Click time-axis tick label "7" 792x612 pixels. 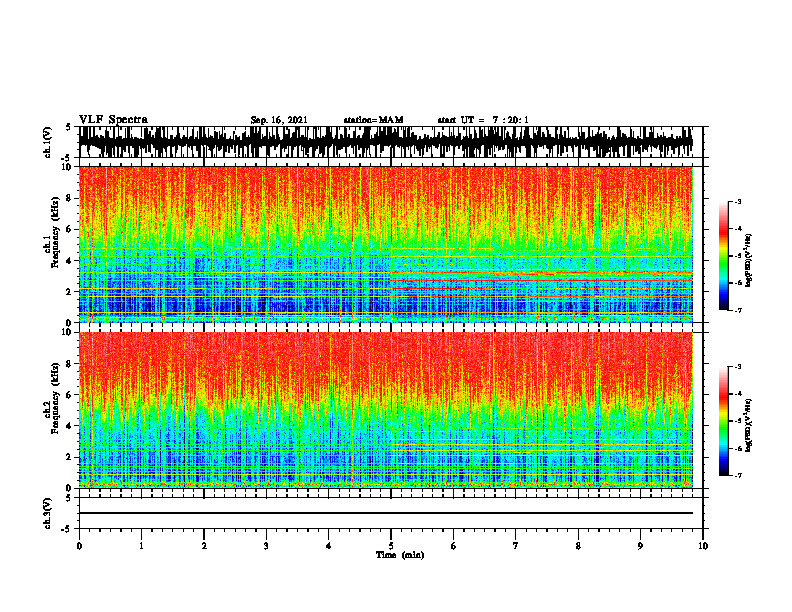[x=516, y=546]
